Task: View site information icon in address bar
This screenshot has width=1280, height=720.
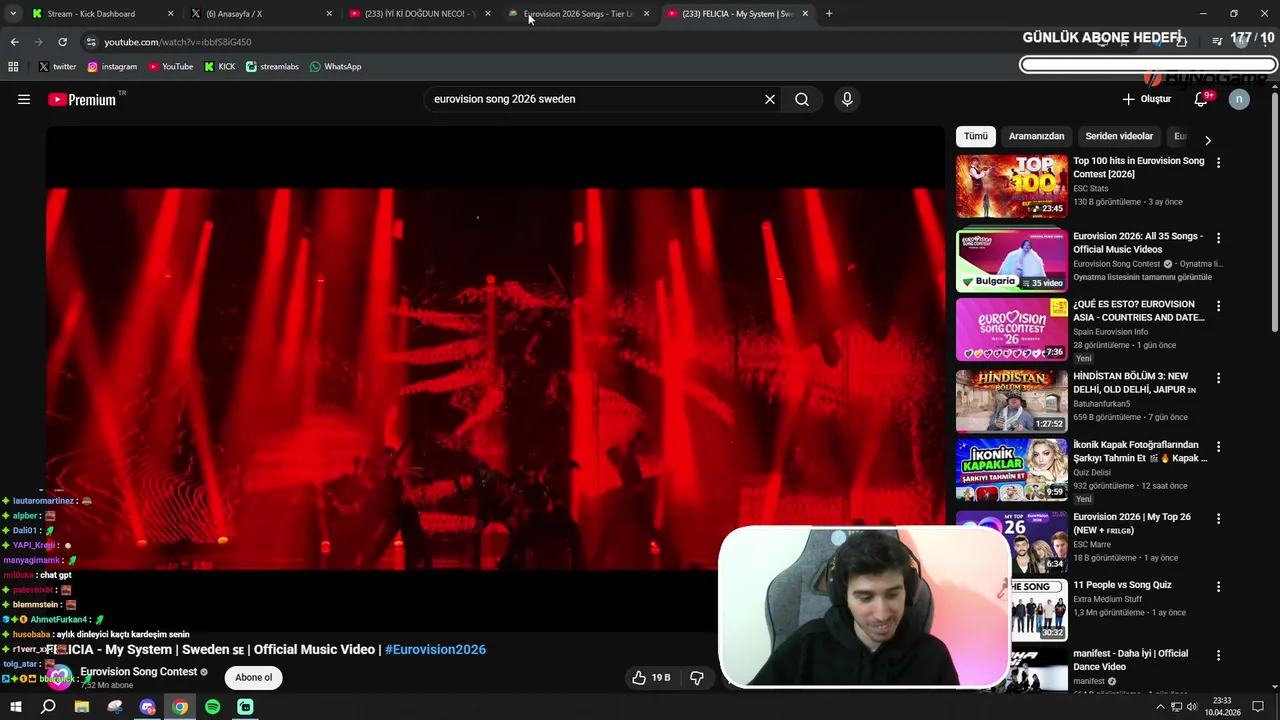Action: 91,42
